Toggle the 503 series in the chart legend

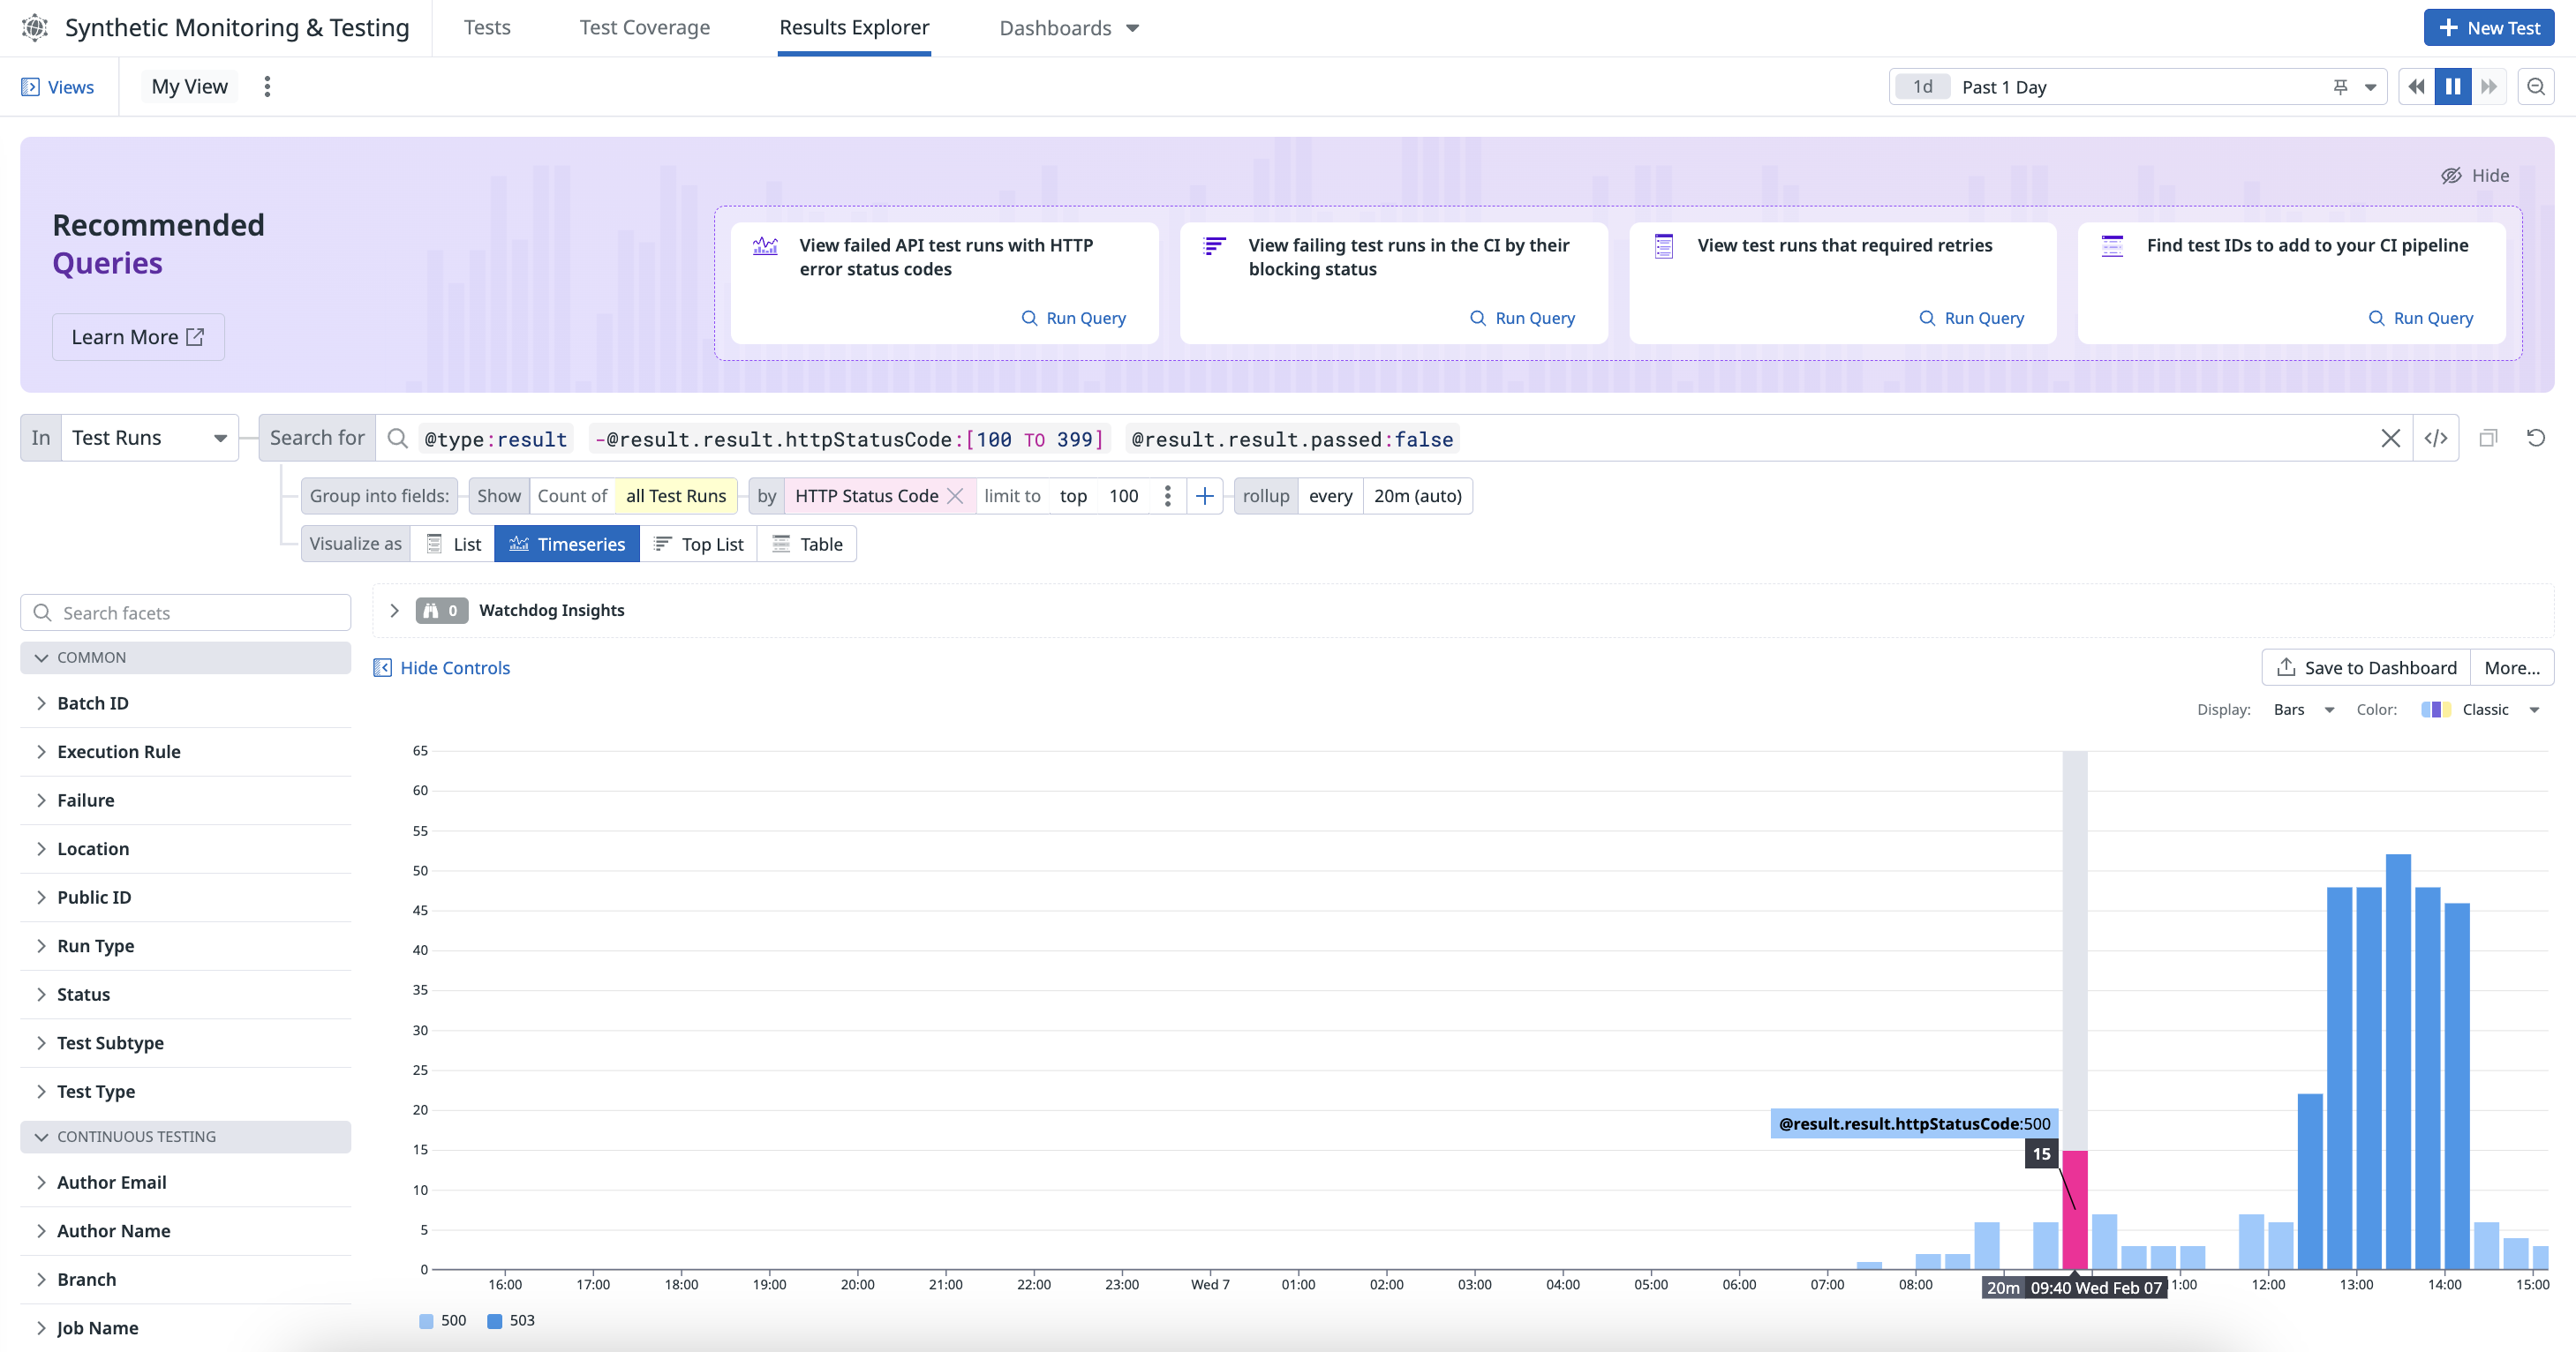[x=511, y=1320]
